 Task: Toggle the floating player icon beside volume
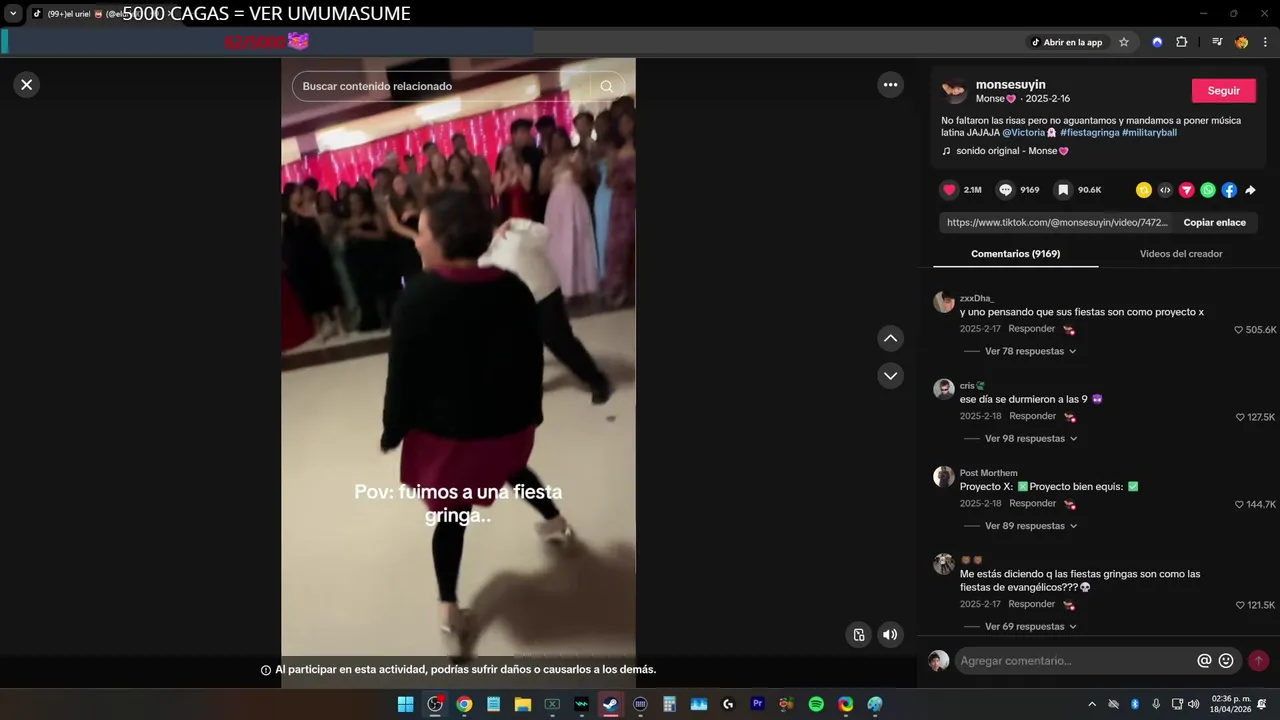858,634
